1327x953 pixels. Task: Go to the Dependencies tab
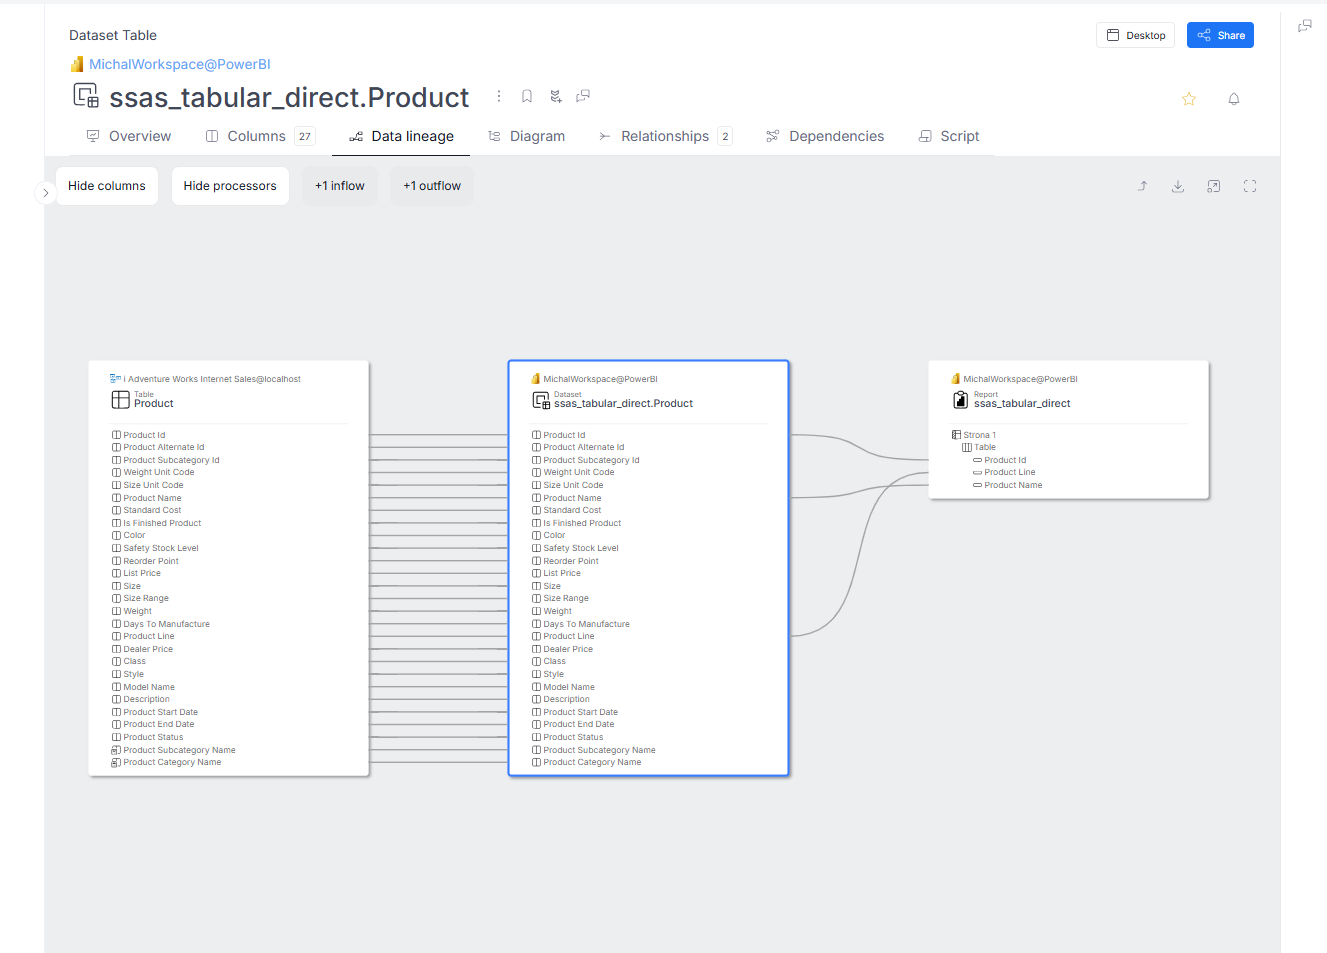click(825, 136)
